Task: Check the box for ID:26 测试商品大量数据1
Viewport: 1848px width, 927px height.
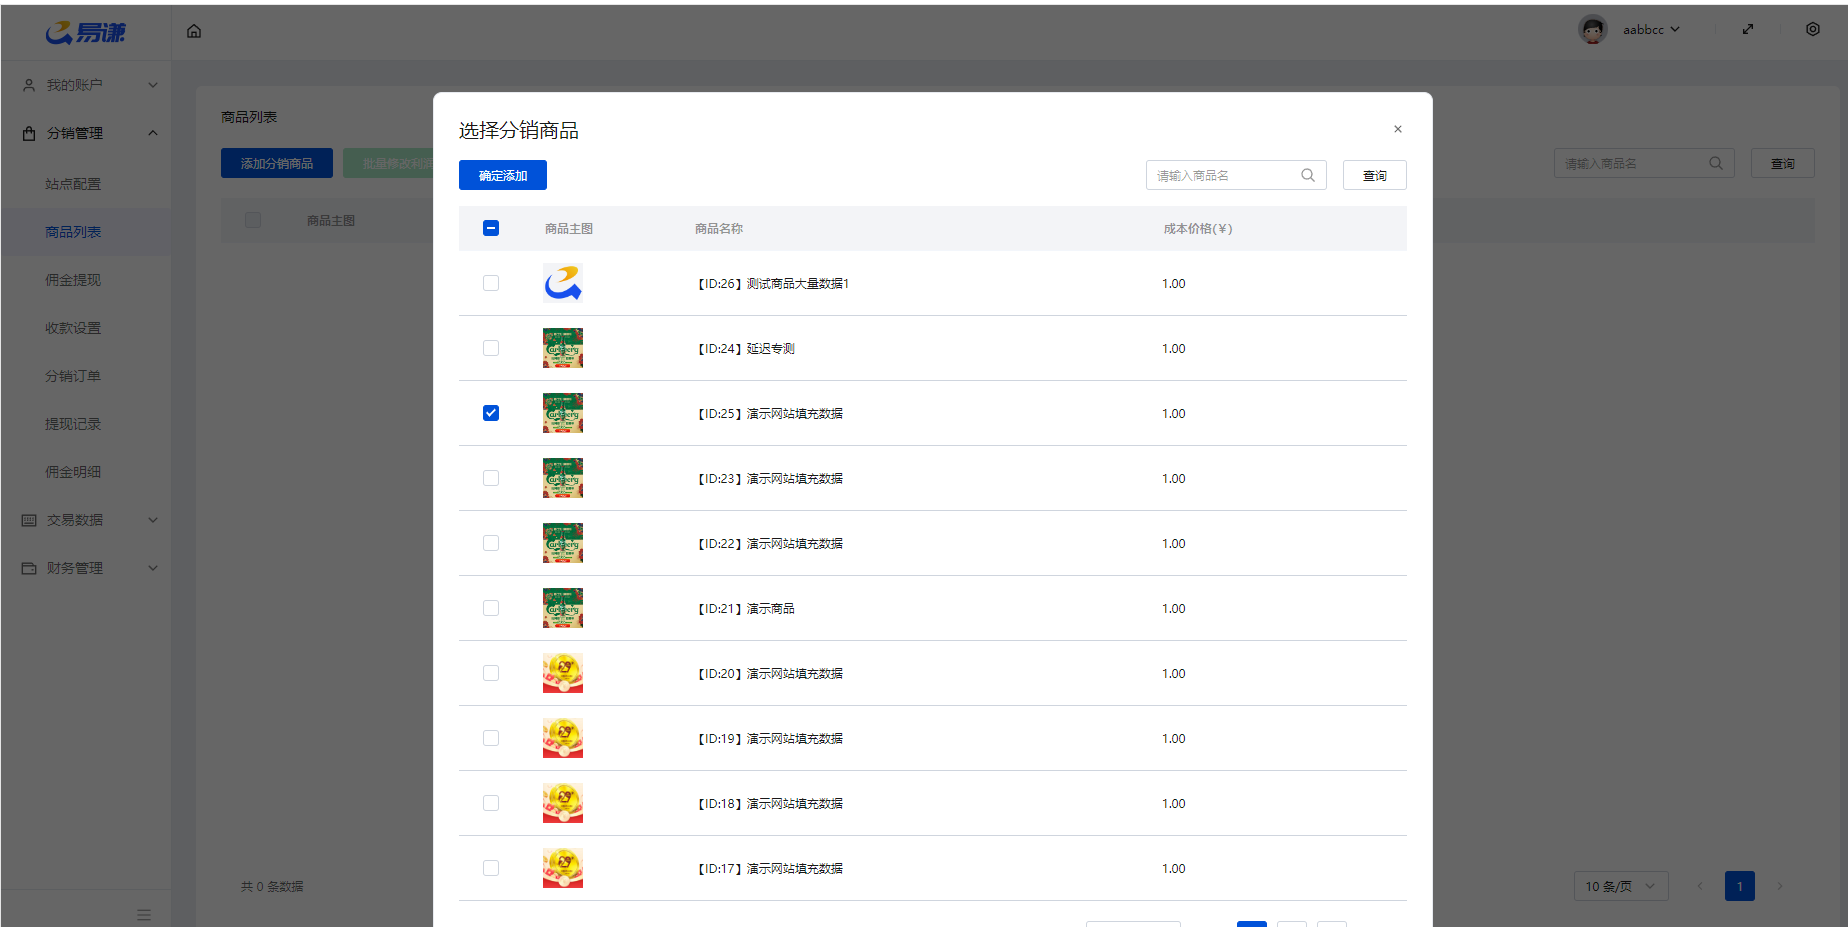Action: (x=491, y=283)
